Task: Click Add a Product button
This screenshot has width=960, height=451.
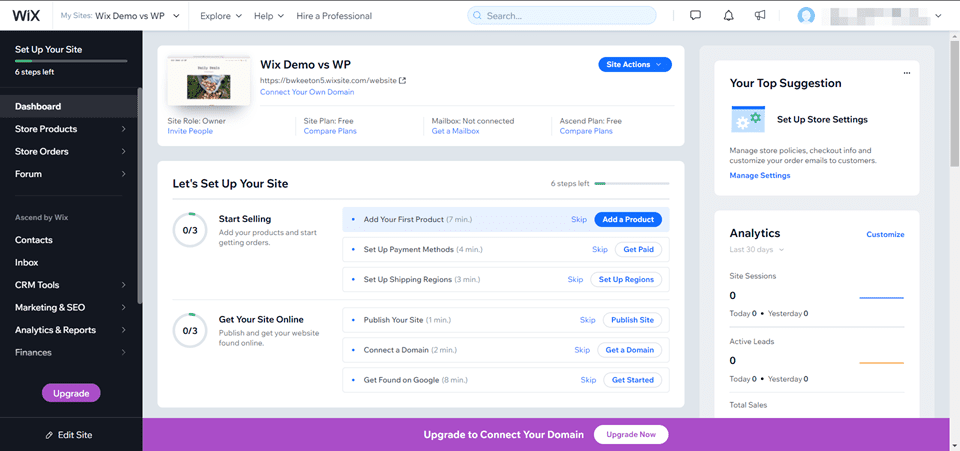Action: pos(628,219)
